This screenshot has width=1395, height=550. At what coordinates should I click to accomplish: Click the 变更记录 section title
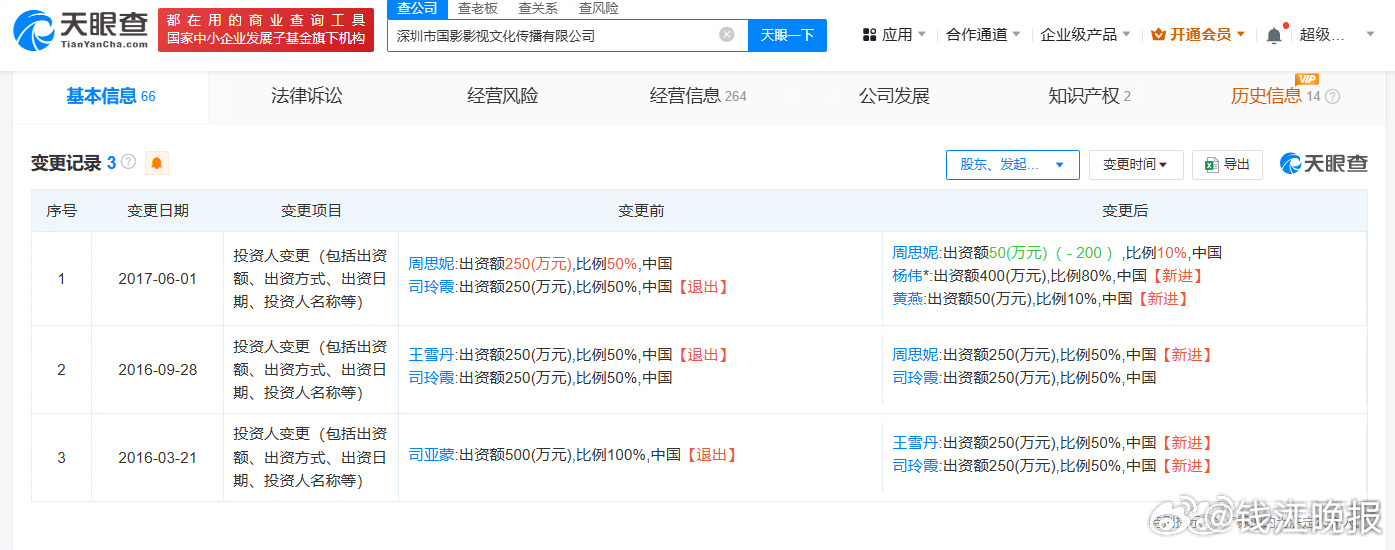[66, 163]
